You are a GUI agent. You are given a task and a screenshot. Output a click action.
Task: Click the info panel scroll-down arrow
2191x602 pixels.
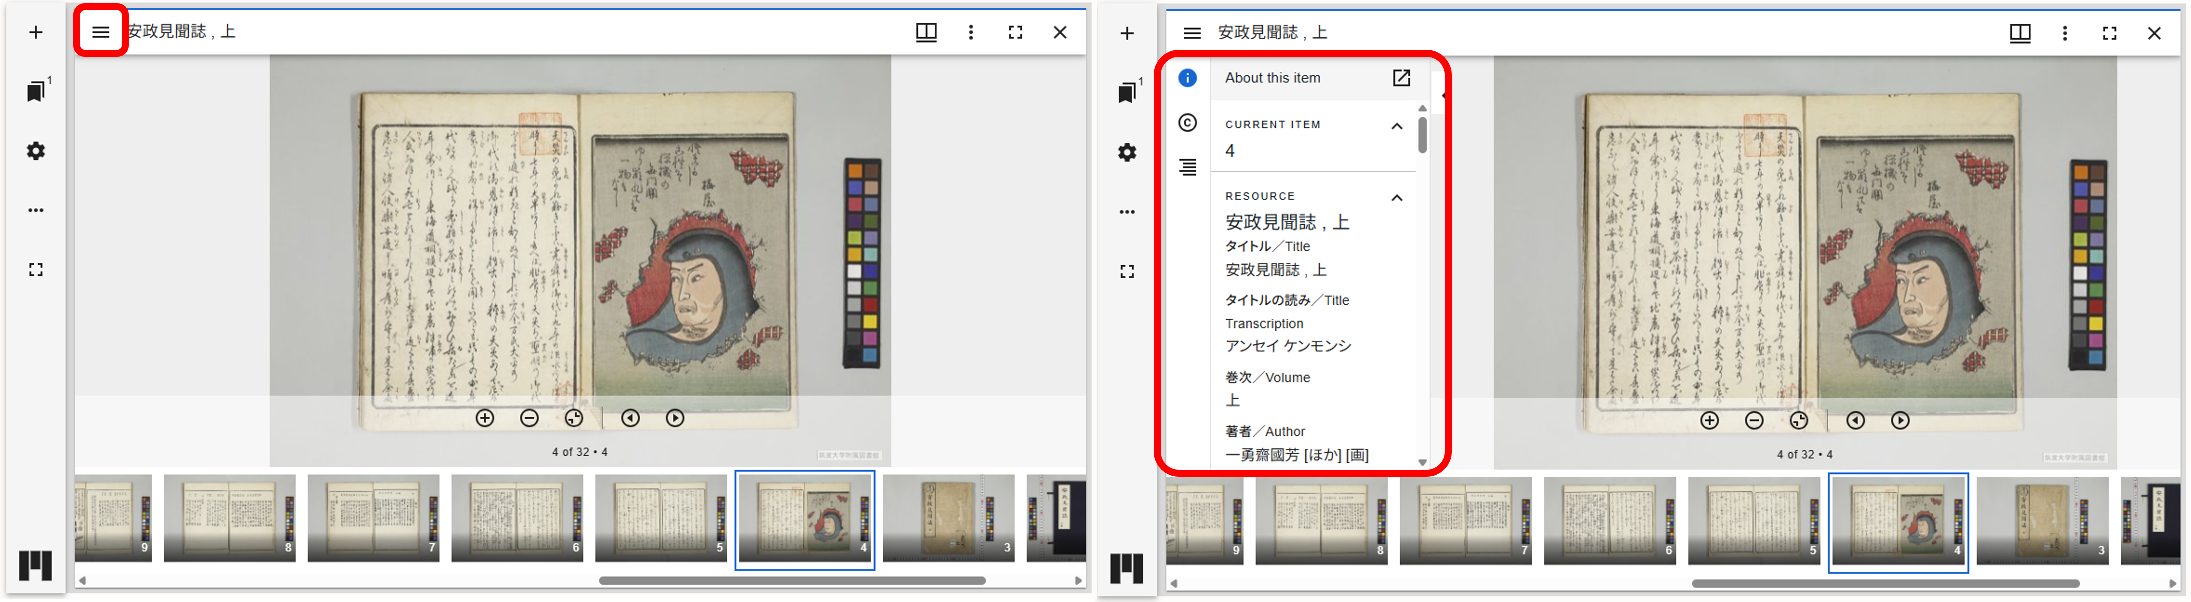point(1422,462)
